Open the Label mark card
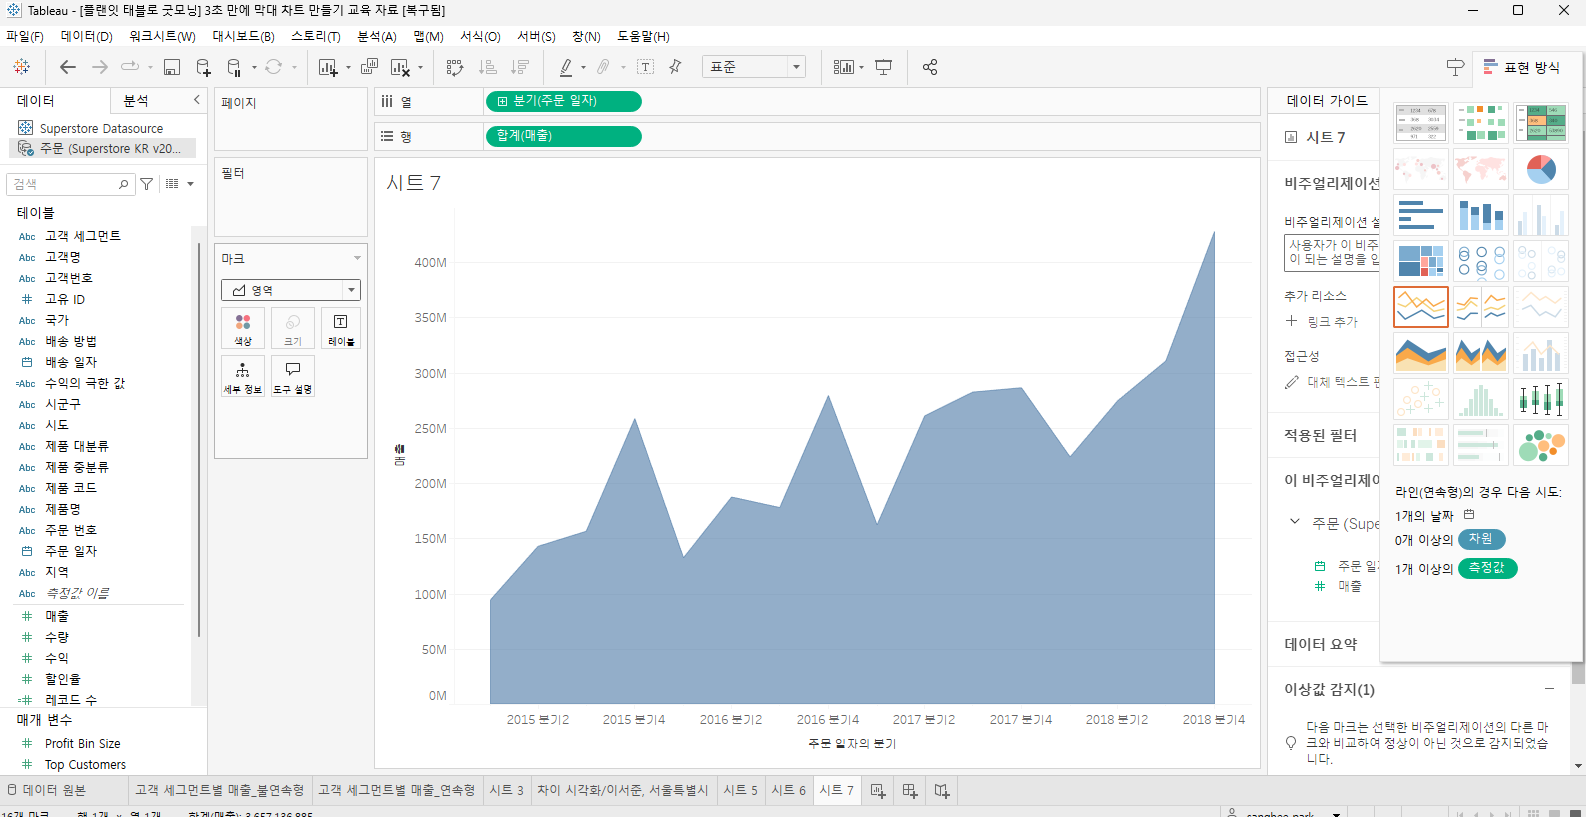This screenshot has width=1586, height=817. [x=341, y=328]
